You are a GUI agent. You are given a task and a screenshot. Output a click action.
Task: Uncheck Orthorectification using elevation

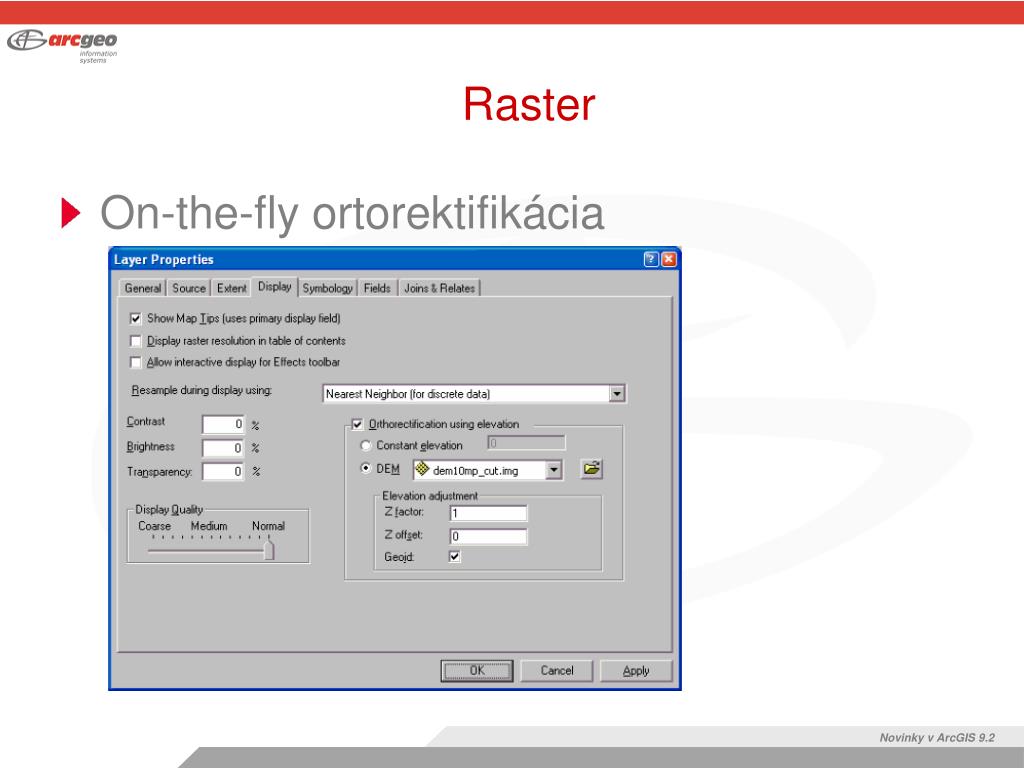[x=357, y=424]
